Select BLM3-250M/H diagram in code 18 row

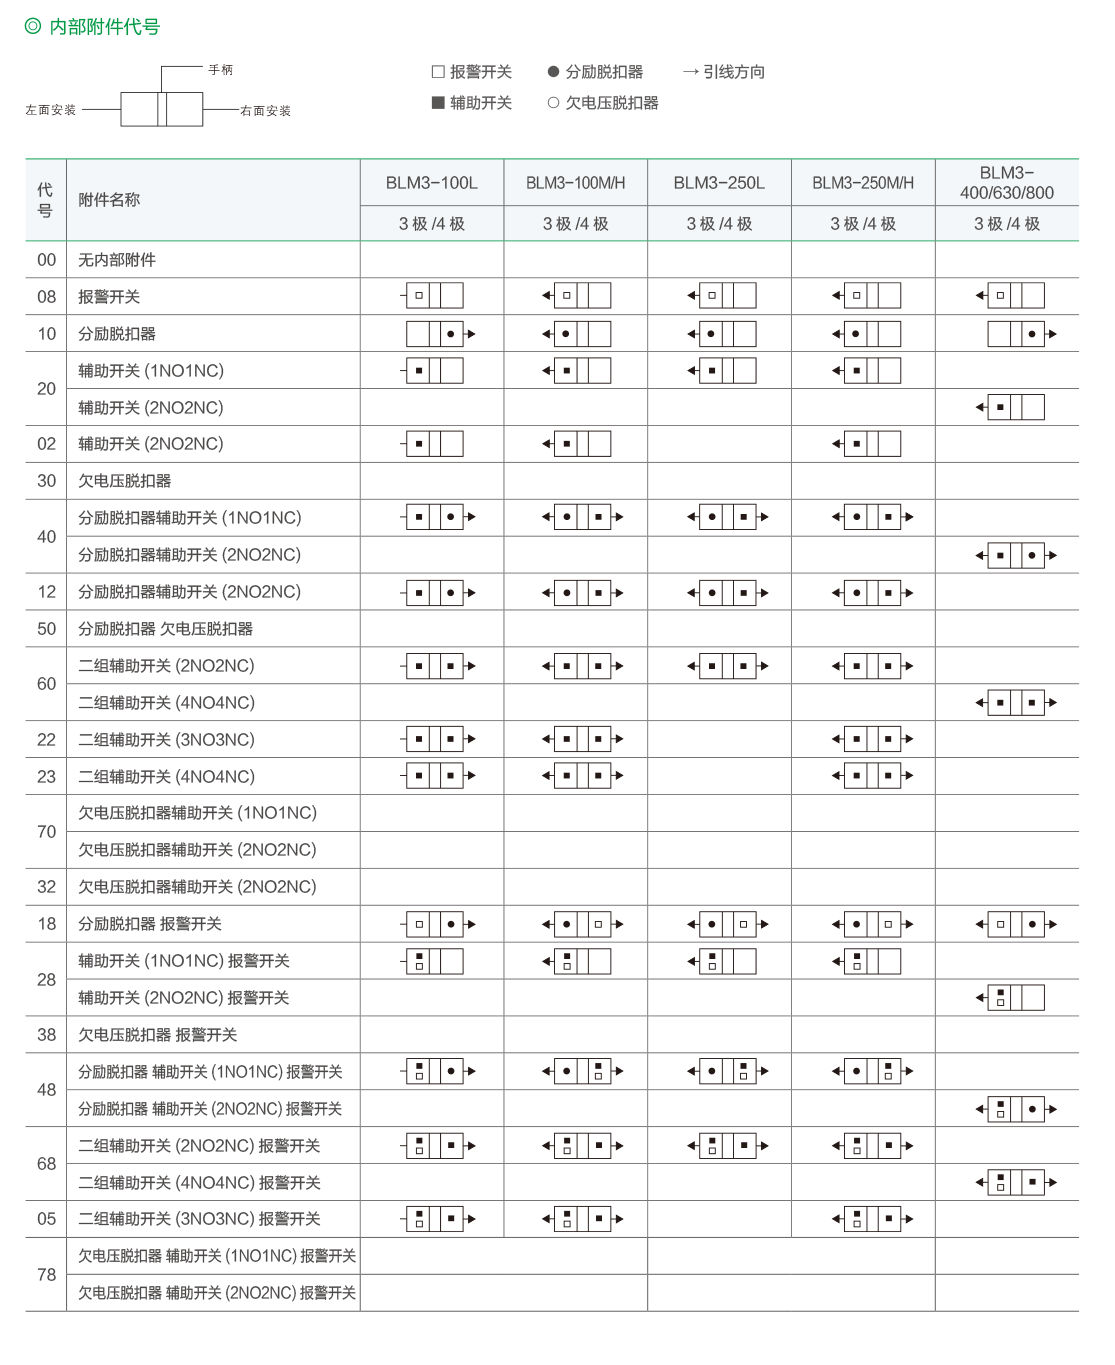click(869, 924)
